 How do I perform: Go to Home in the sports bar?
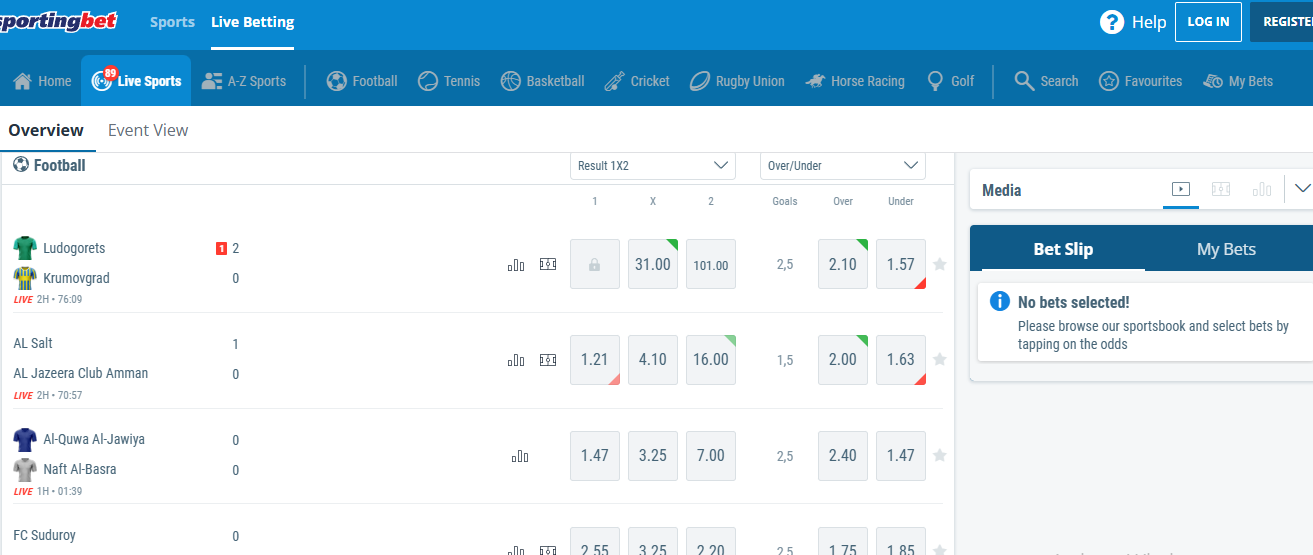point(42,81)
